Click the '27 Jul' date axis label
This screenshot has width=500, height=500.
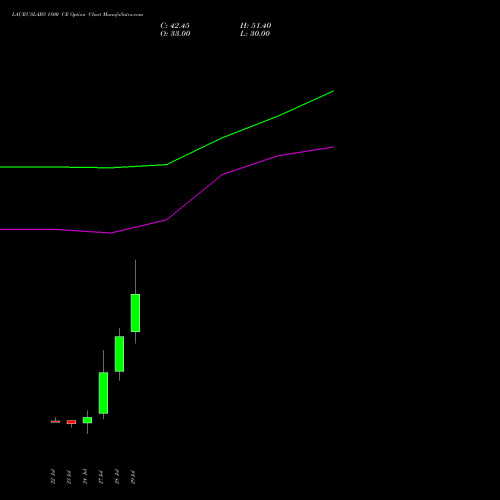101,477
